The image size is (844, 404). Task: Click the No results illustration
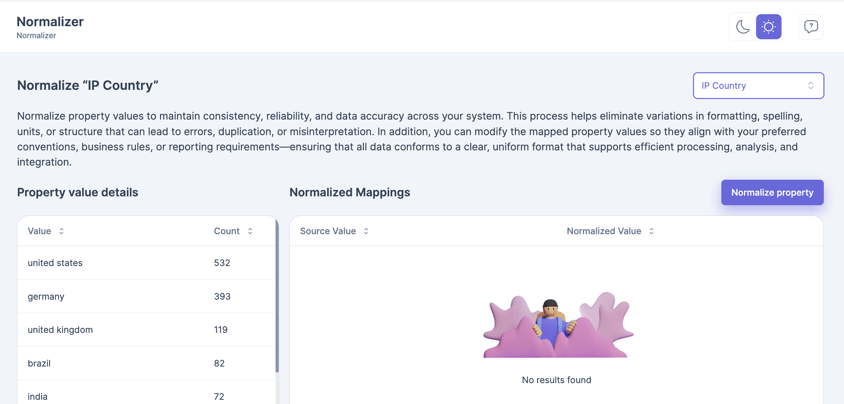[x=557, y=325]
